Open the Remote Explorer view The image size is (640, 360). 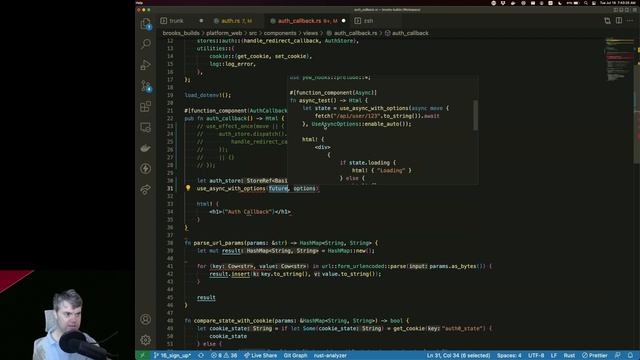[146, 127]
